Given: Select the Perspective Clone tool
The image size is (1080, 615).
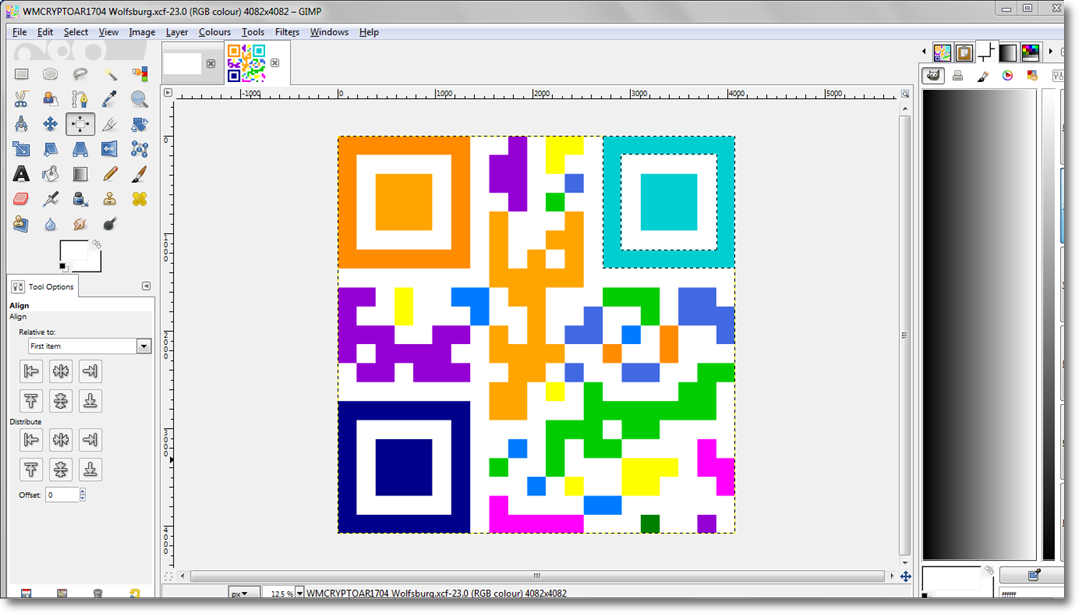Looking at the screenshot, I should (x=21, y=224).
